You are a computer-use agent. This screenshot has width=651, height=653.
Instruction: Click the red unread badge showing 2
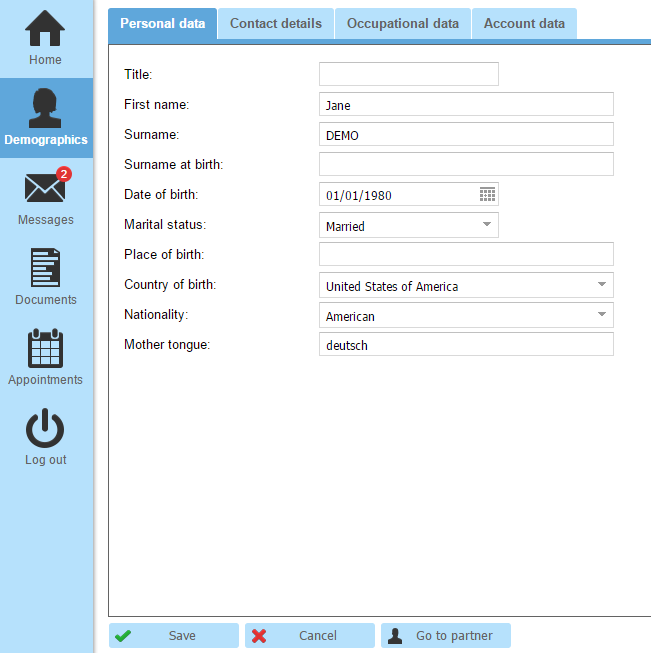64,174
